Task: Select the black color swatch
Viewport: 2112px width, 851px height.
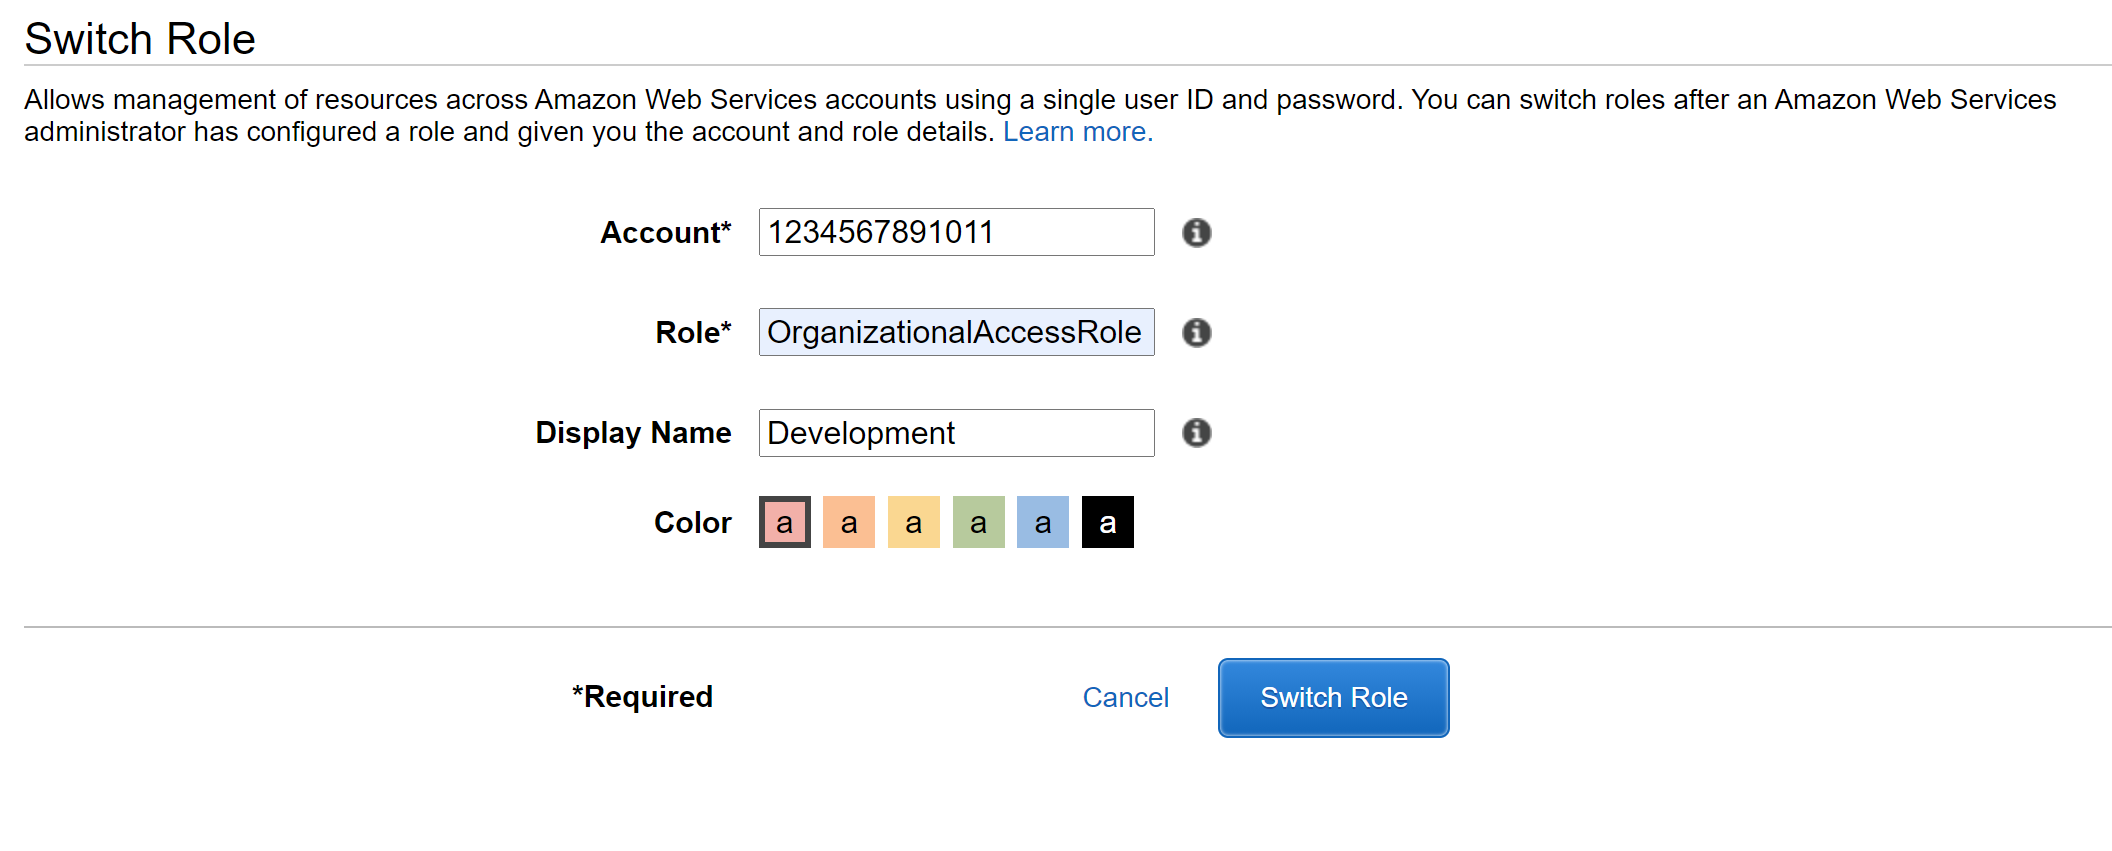Action: 1108,522
